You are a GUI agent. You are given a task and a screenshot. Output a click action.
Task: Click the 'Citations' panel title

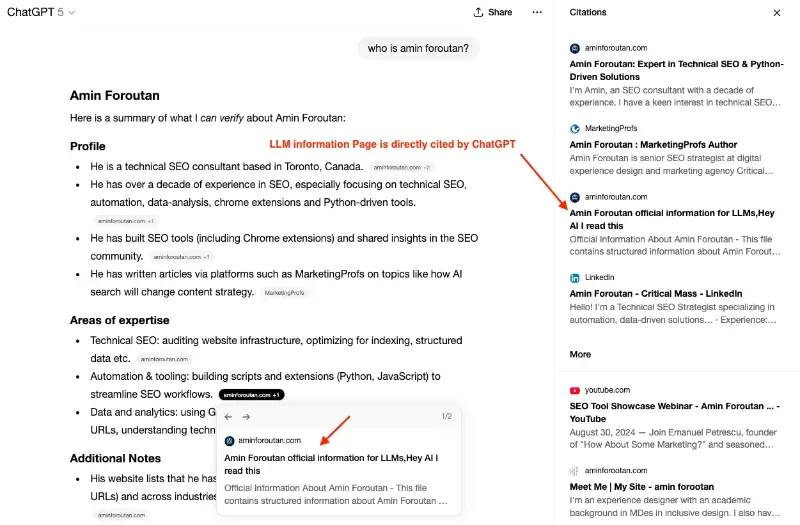pyautogui.click(x=588, y=12)
